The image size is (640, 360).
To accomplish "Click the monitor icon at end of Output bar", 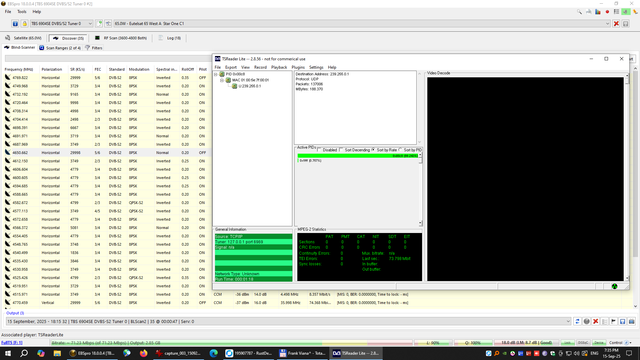I will [631, 322].
